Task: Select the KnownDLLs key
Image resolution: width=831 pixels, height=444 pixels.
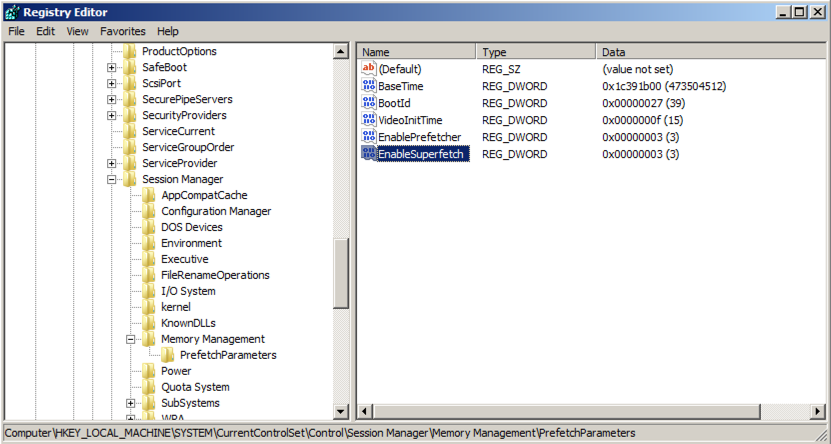Action: [188, 323]
